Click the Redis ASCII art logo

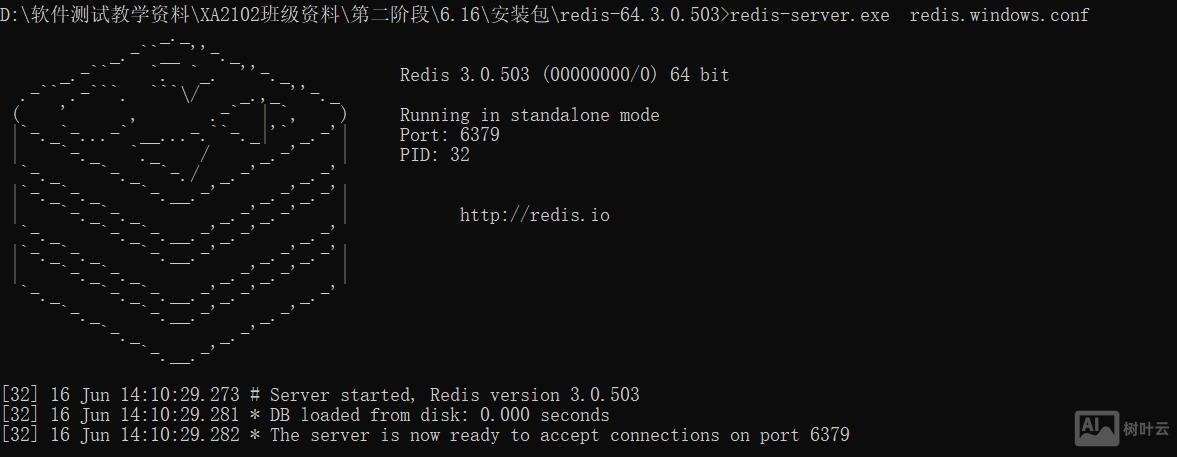tap(180, 200)
